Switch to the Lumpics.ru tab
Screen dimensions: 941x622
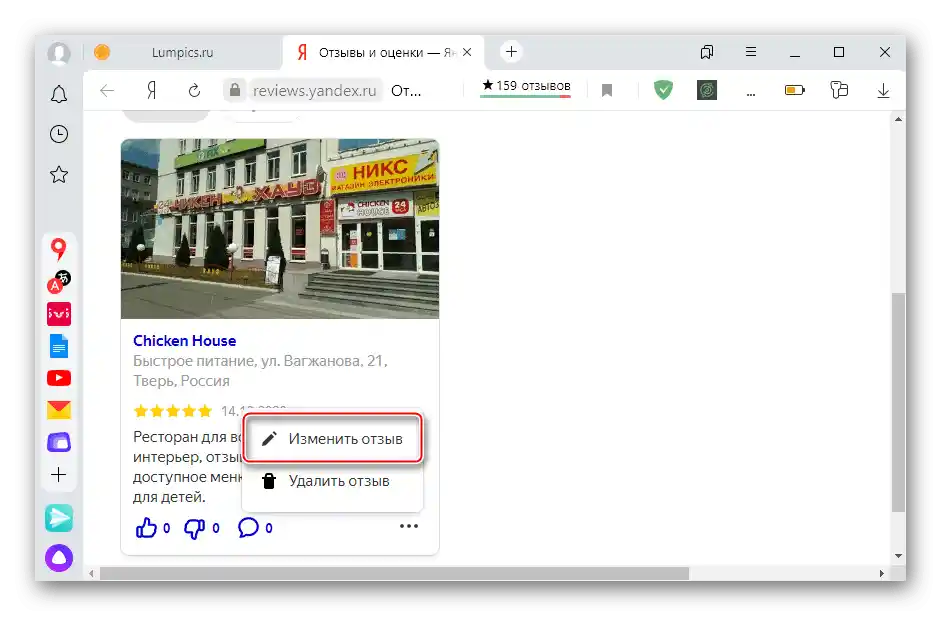pyautogui.click(x=182, y=53)
